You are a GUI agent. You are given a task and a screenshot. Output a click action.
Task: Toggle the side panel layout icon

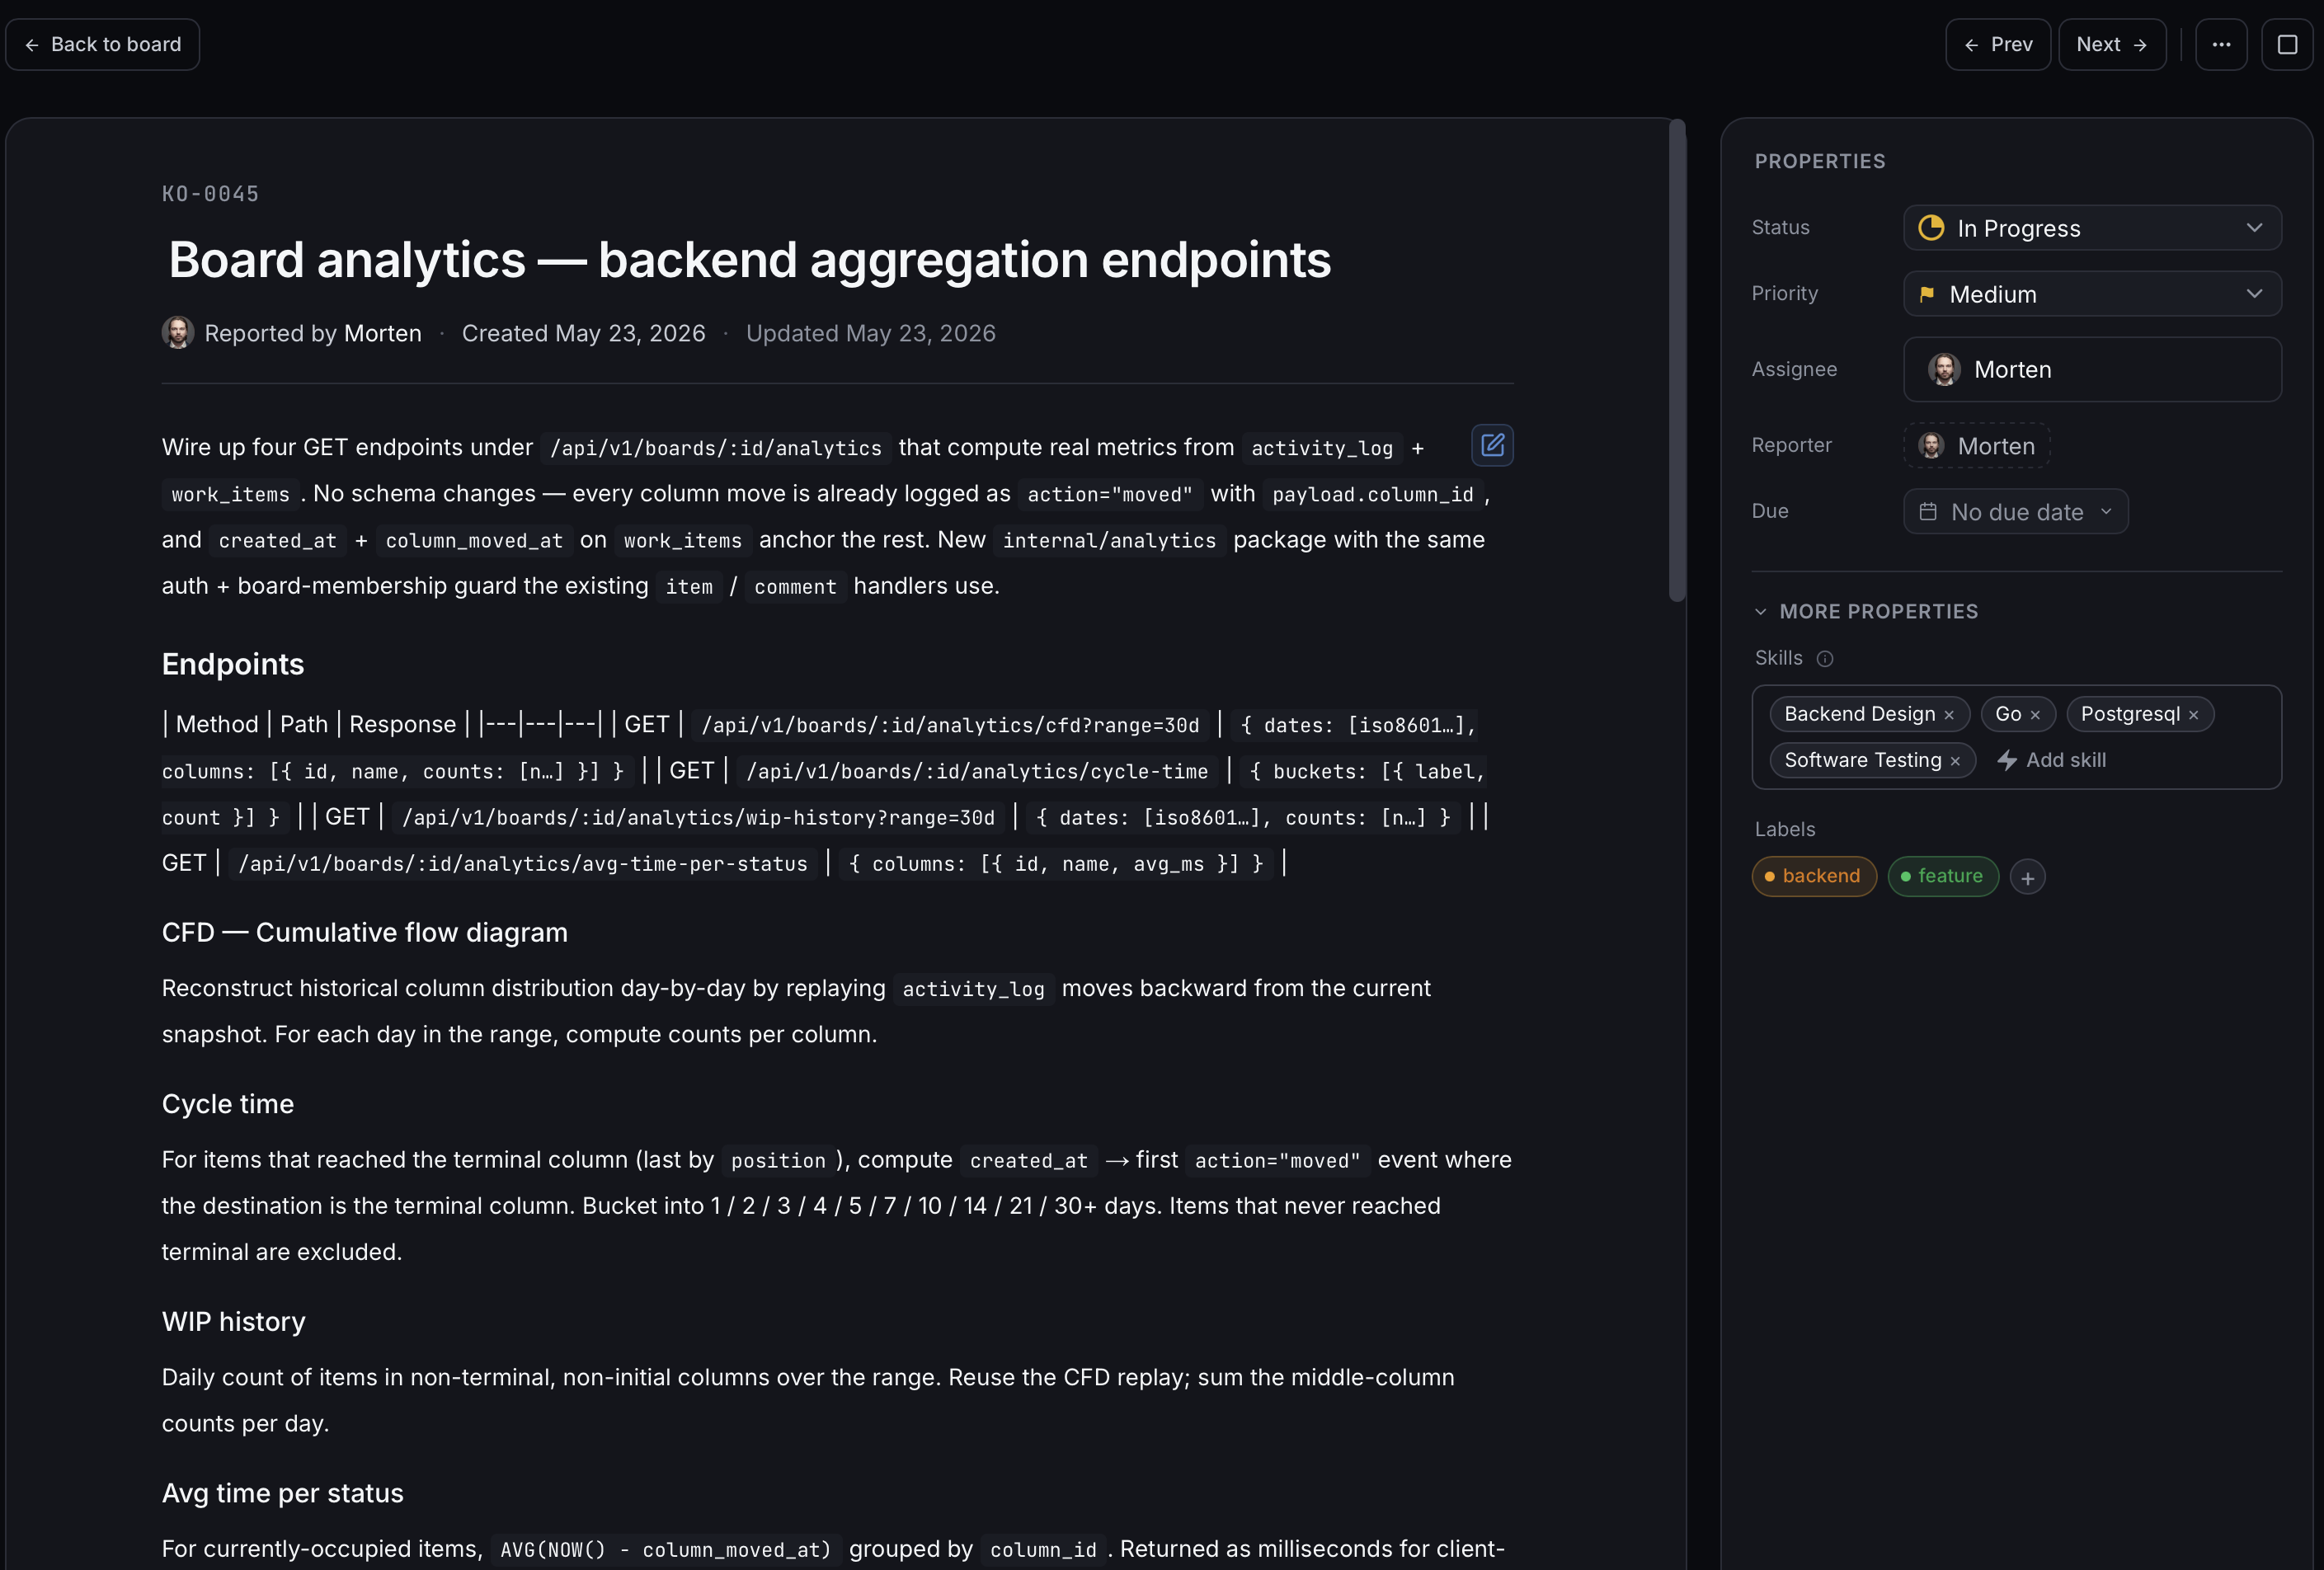(2287, 44)
